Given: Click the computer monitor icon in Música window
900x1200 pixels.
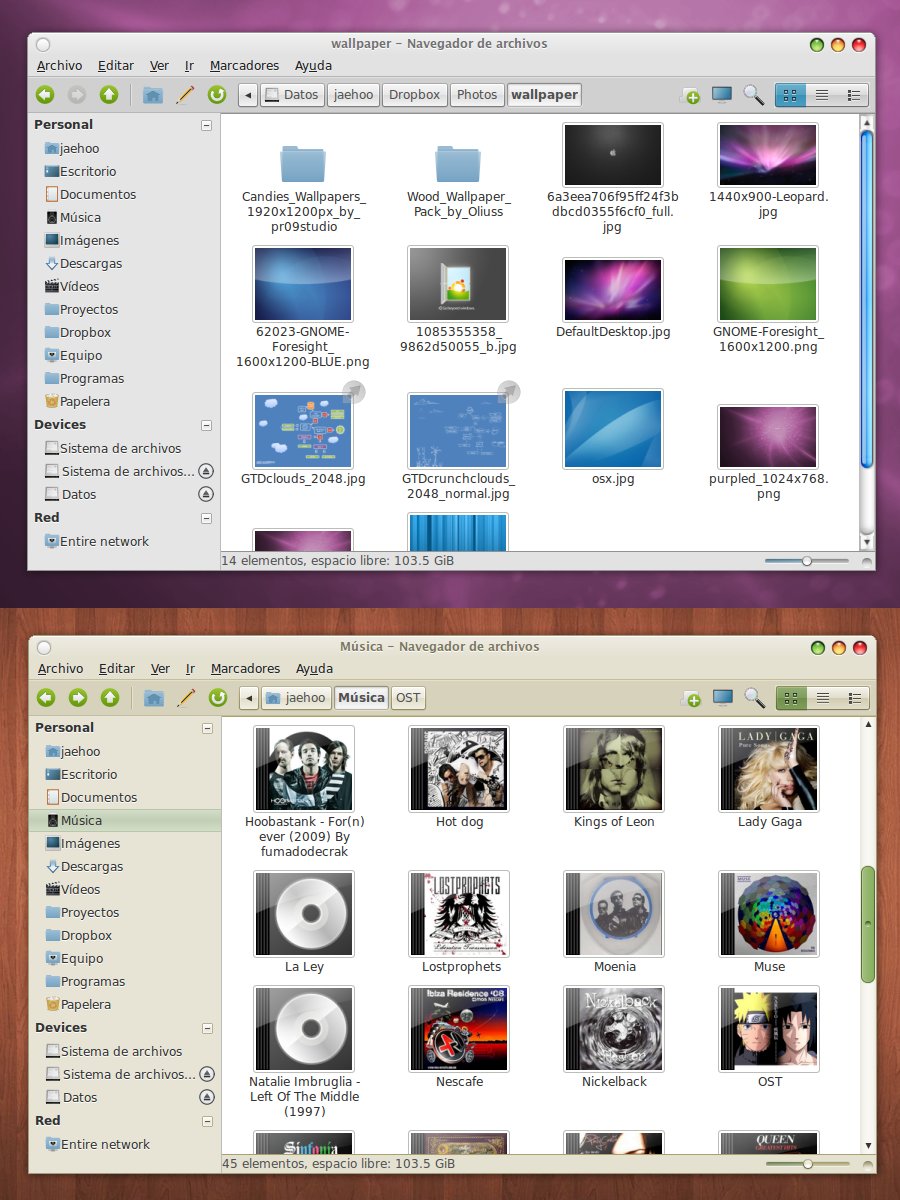Looking at the screenshot, I should 723,698.
